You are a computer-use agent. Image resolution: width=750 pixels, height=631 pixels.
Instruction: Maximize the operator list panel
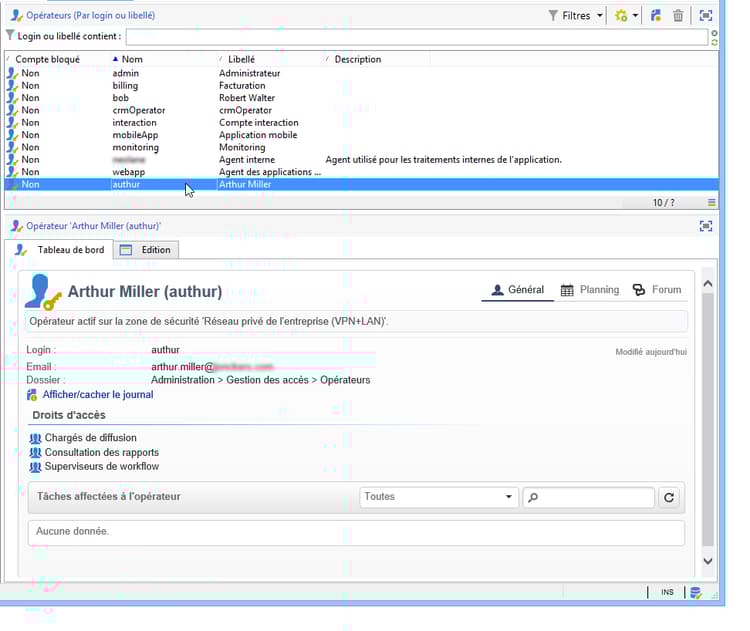pyautogui.click(x=706, y=16)
